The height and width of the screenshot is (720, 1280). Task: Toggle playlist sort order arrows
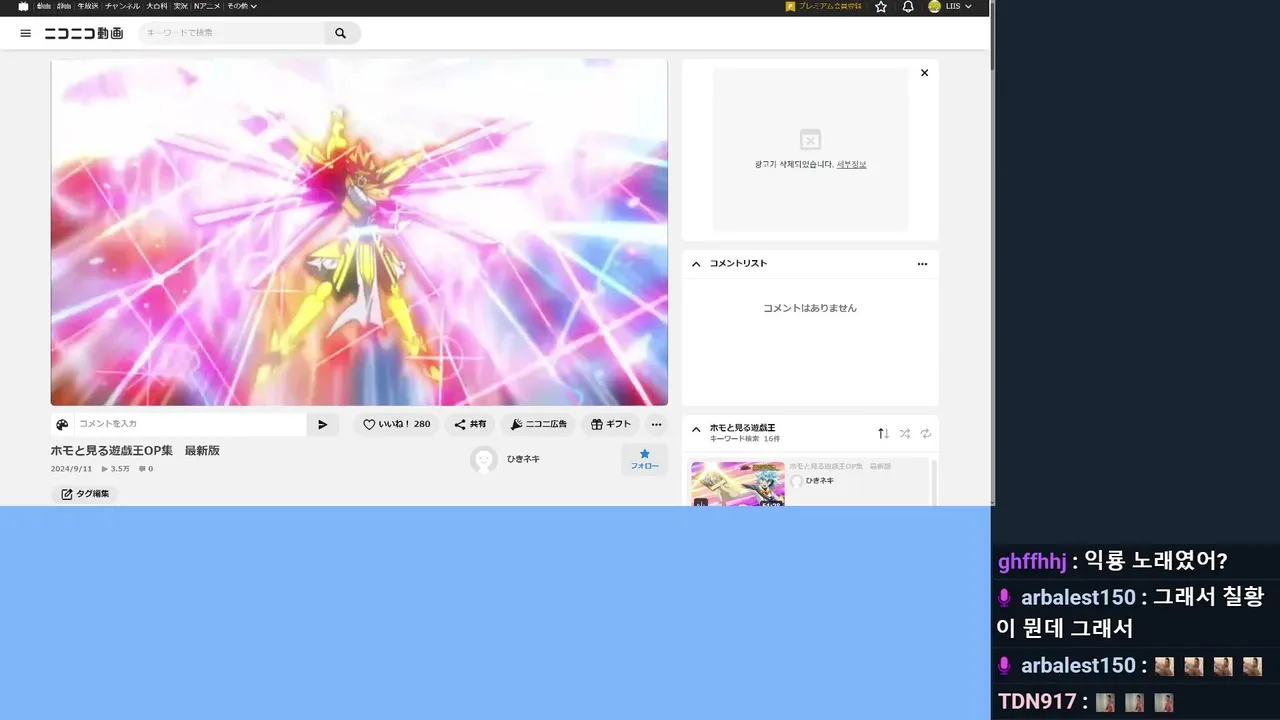[x=883, y=433]
